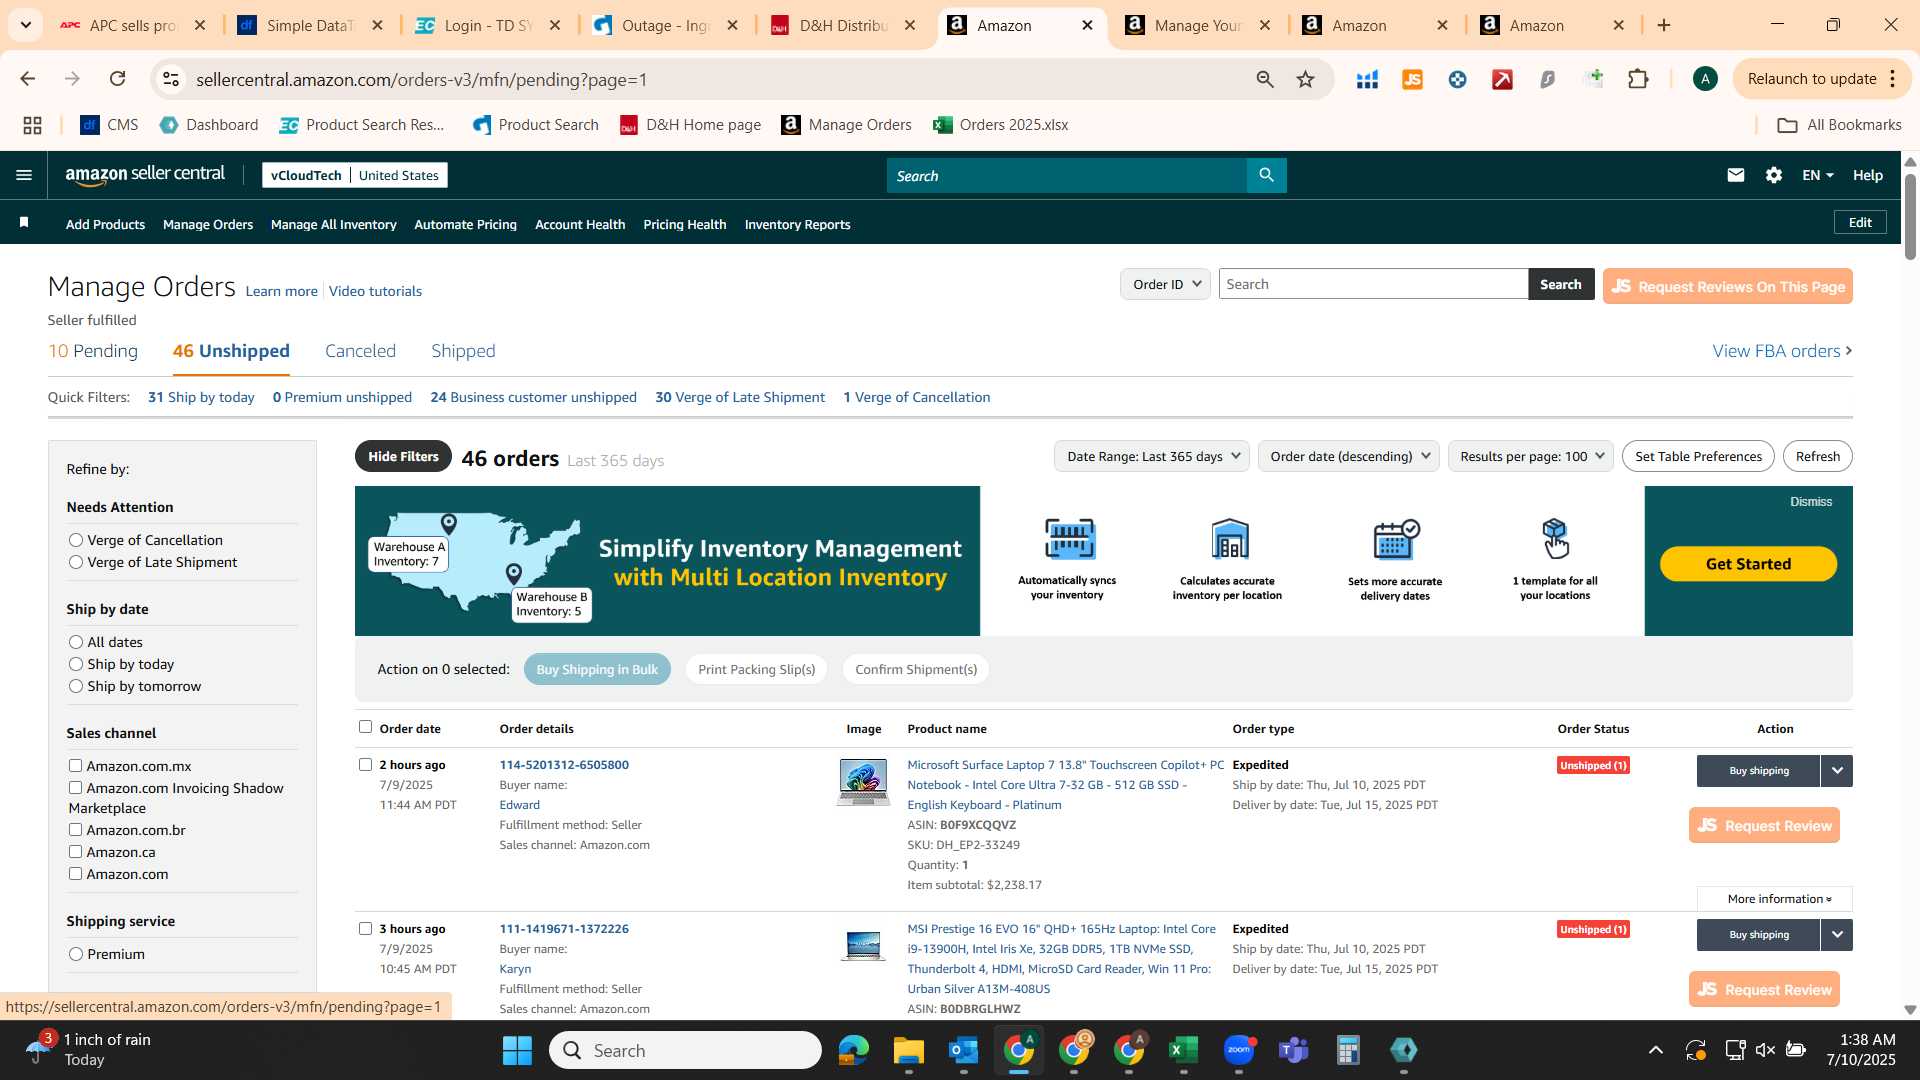This screenshot has height=1080, width=1920.
Task: Click the MSI Prestige laptop thumbnail
Action: (x=863, y=945)
